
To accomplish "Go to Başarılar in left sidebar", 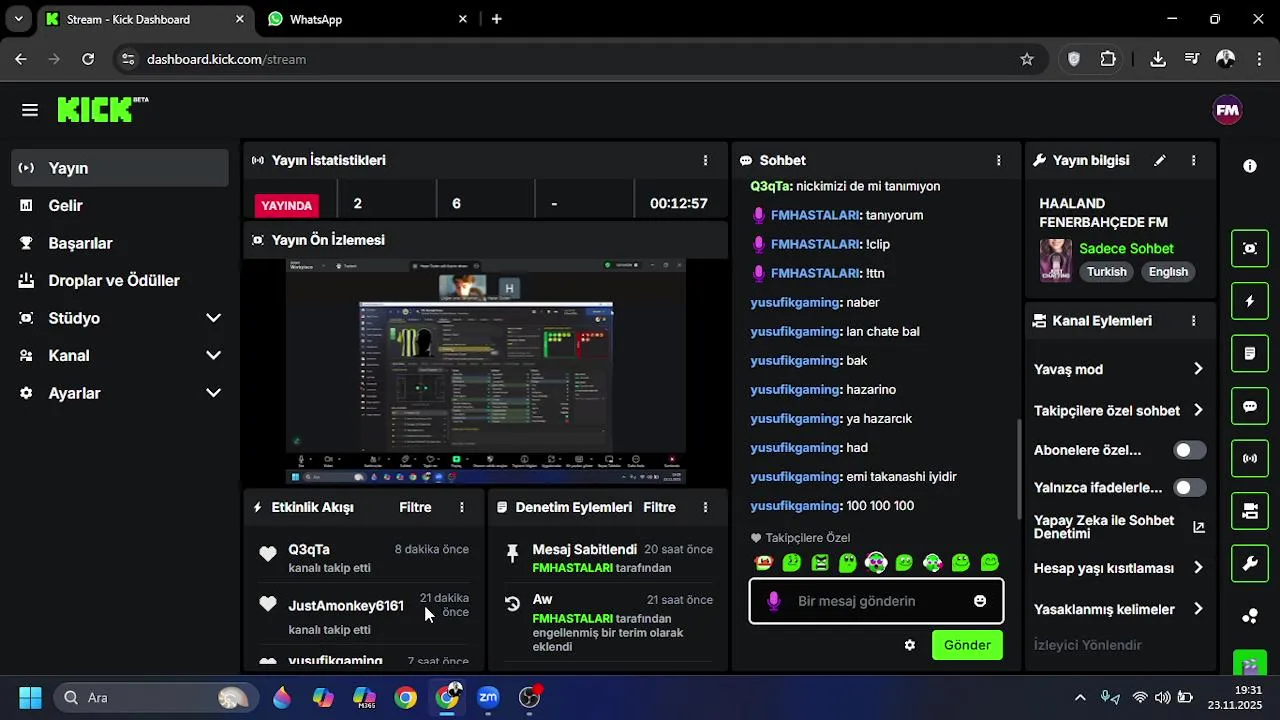I will (120, 243).
